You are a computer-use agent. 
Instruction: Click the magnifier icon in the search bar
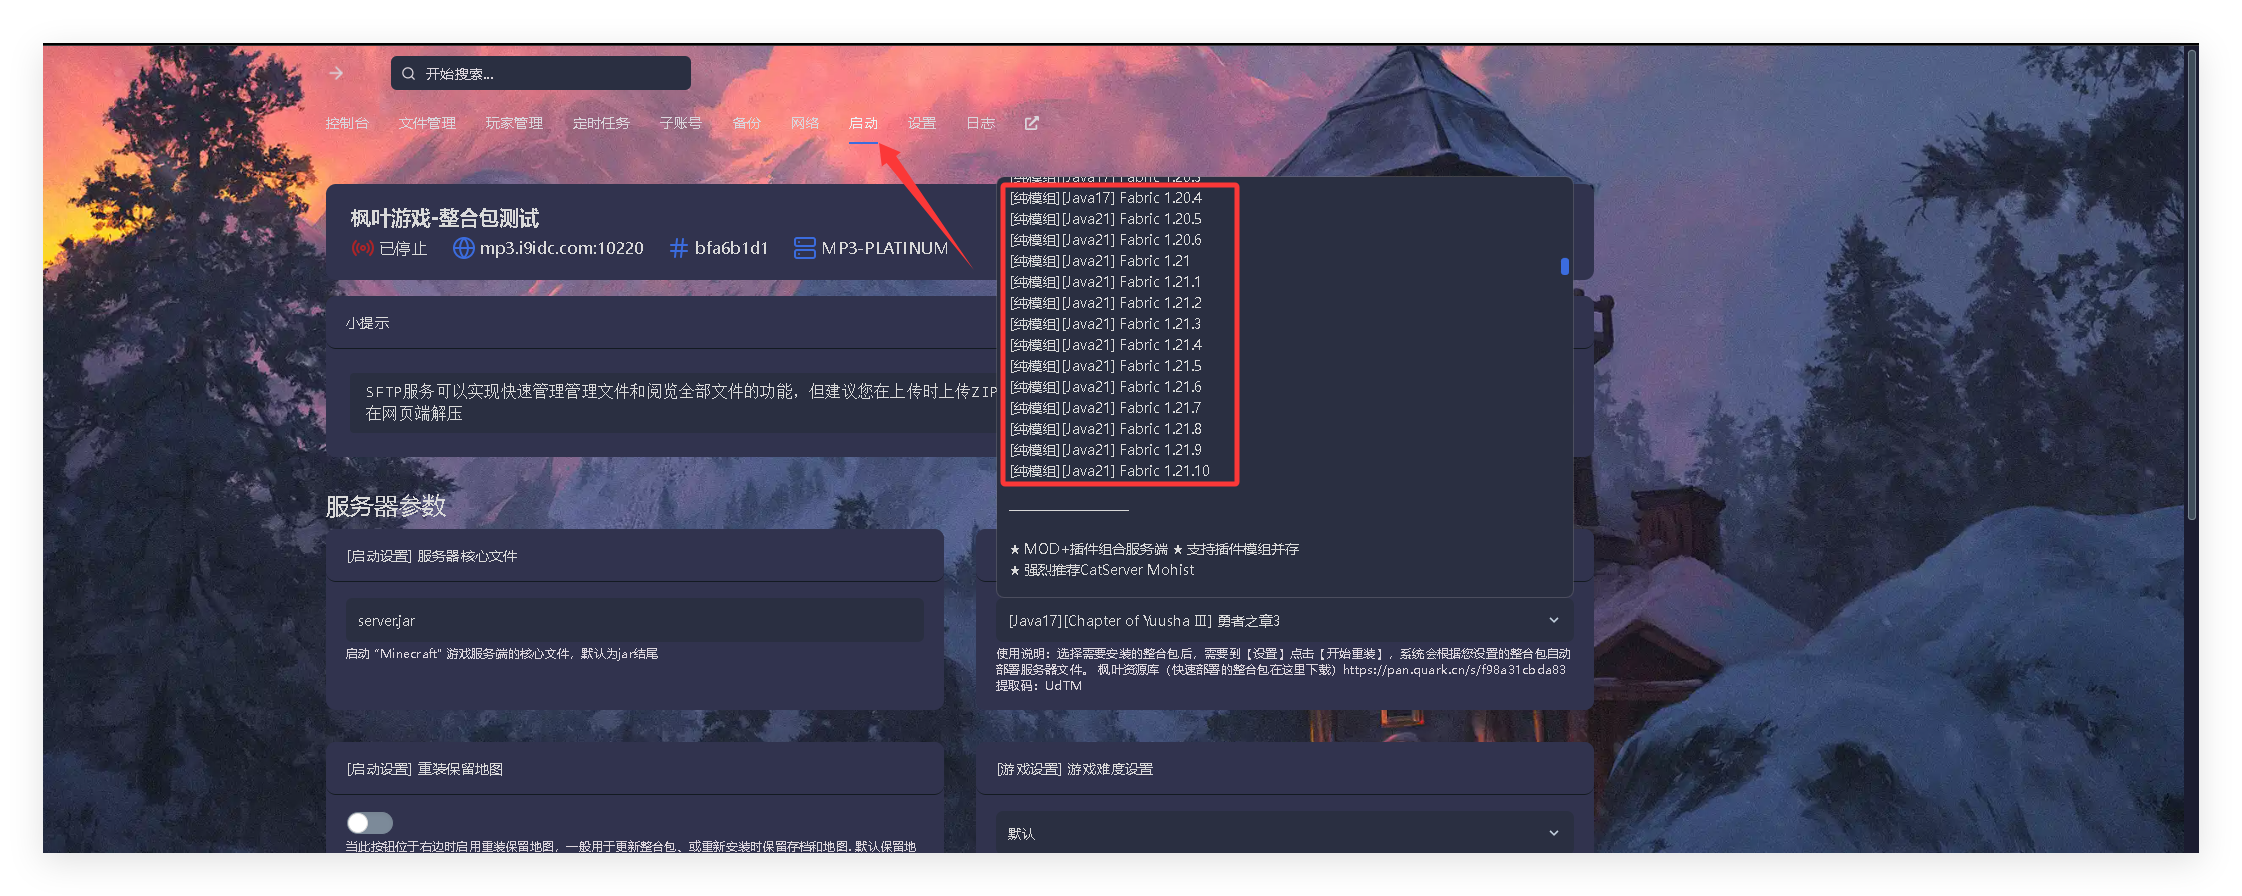[408, 73]
